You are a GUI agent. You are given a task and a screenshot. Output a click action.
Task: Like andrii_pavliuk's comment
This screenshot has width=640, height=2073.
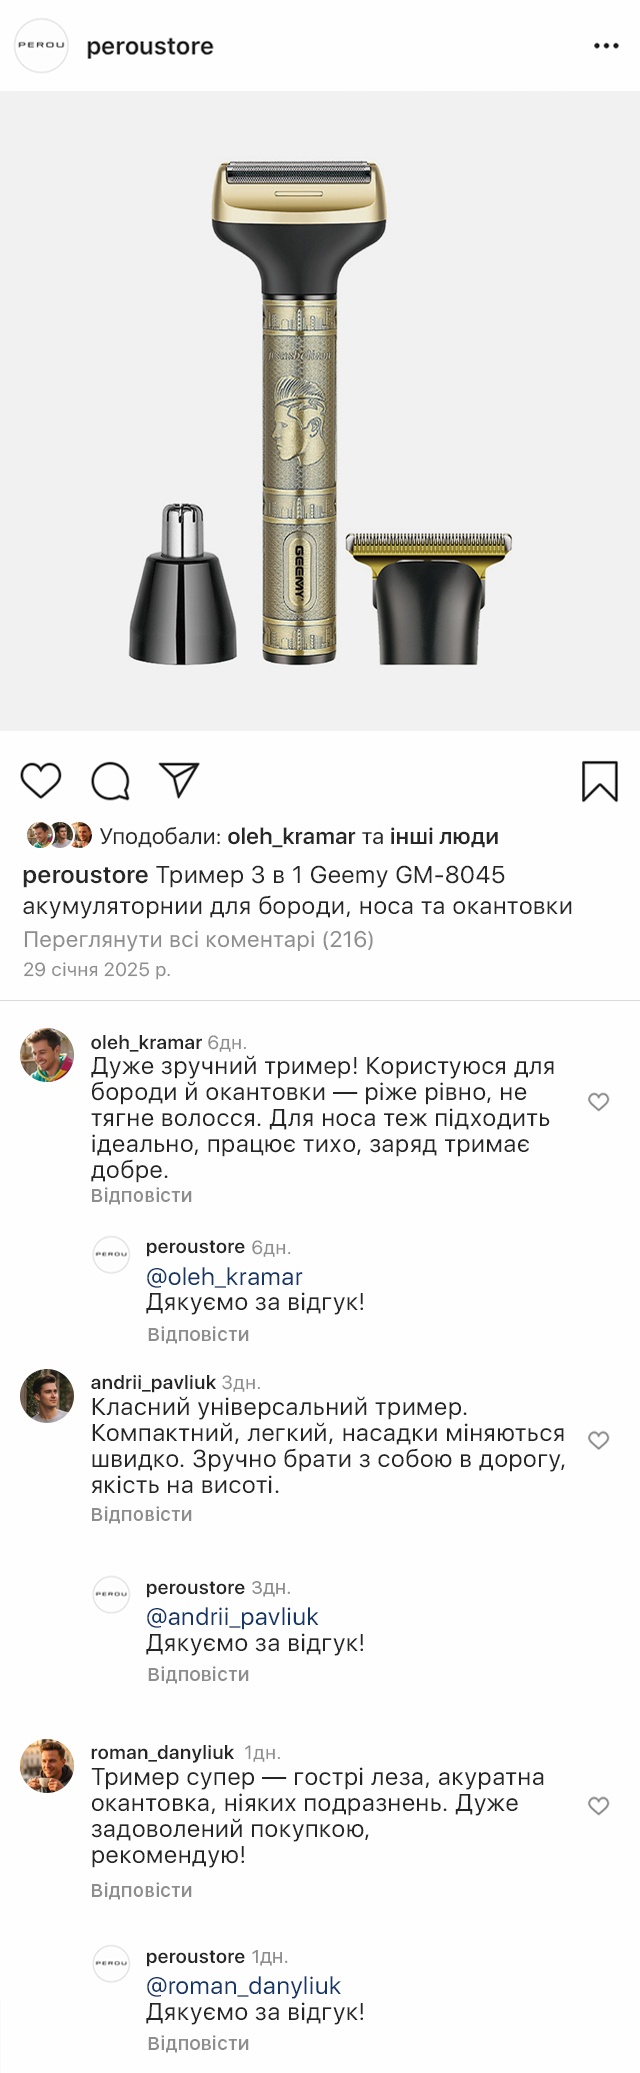pyautogui.click(x=598, y=1440)
